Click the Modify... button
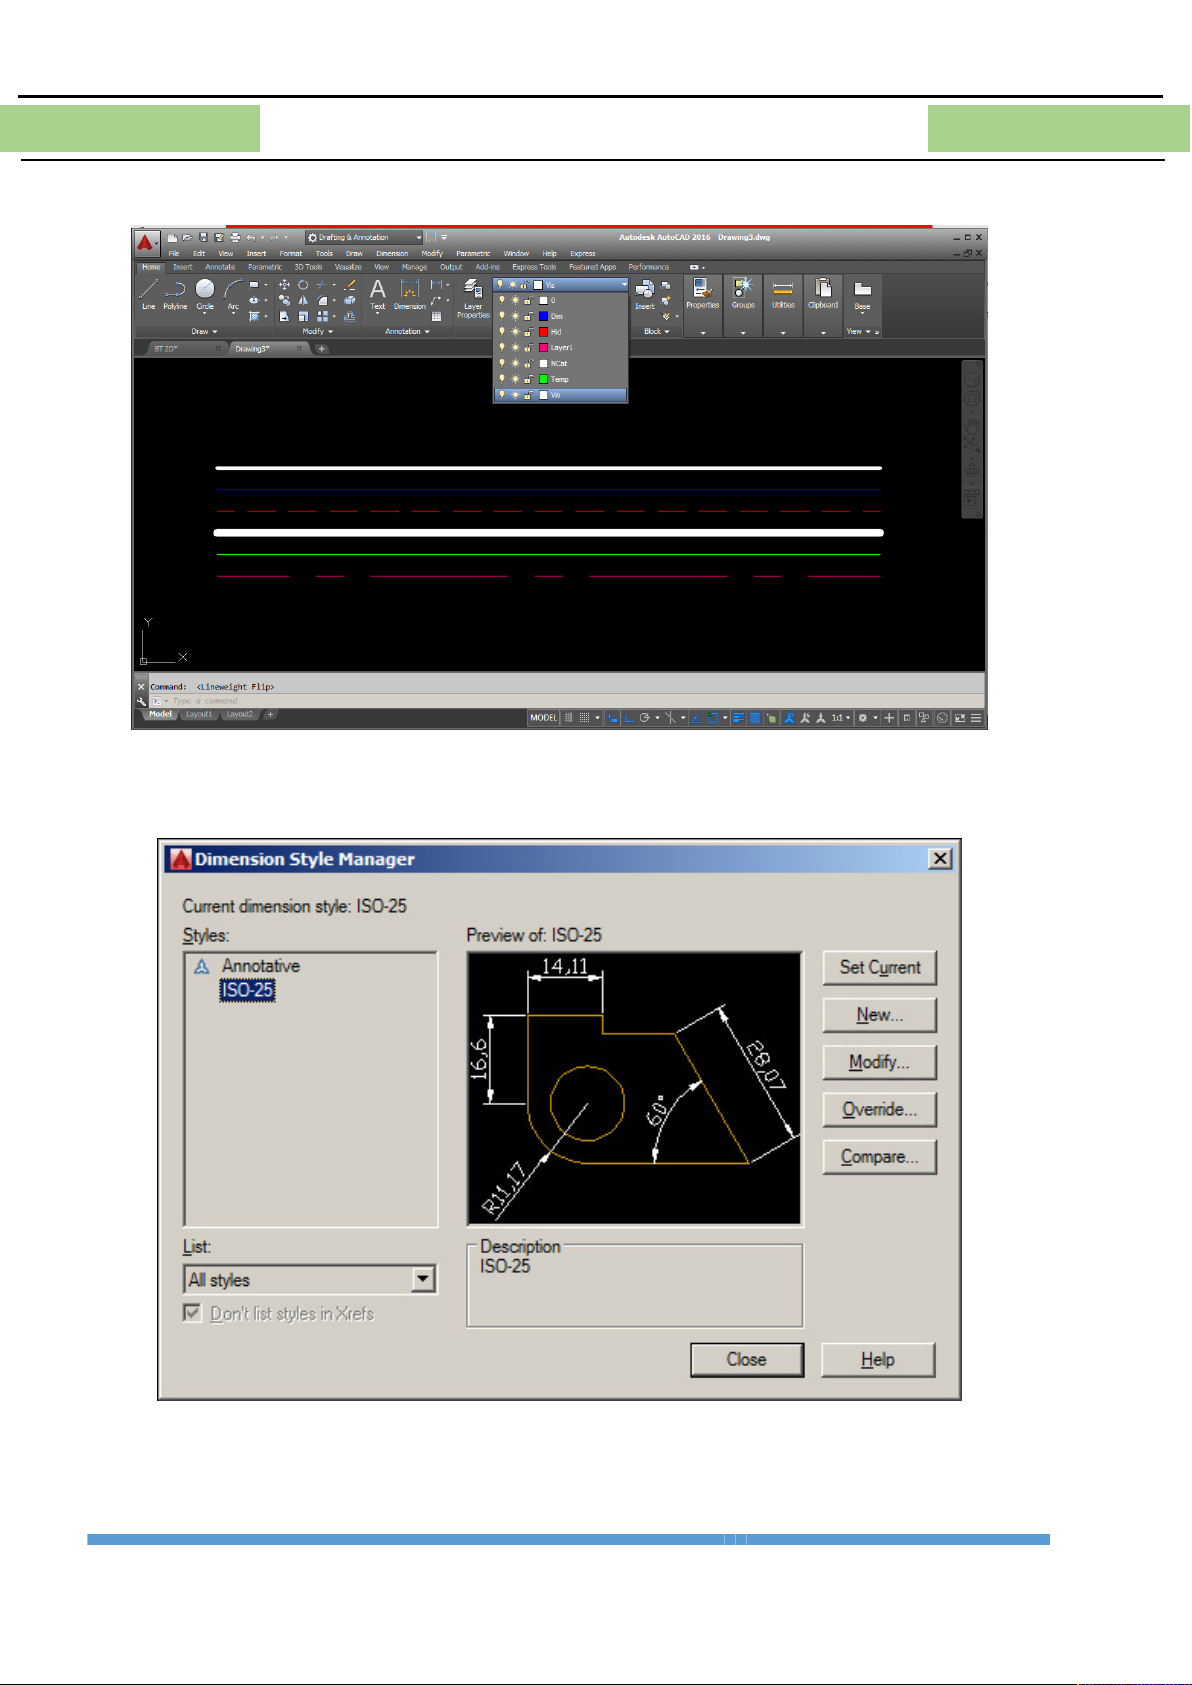 coord(879,1062)
